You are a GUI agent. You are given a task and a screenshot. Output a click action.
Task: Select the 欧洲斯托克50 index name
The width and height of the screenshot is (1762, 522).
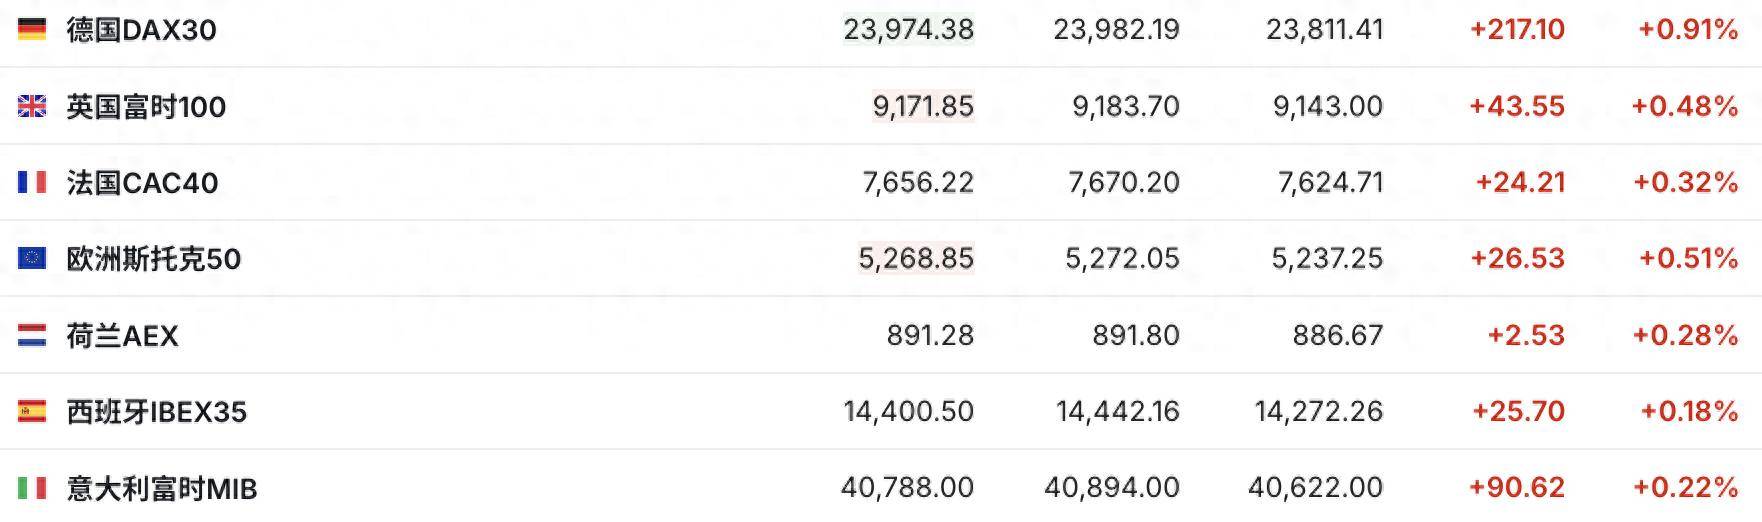153,258
